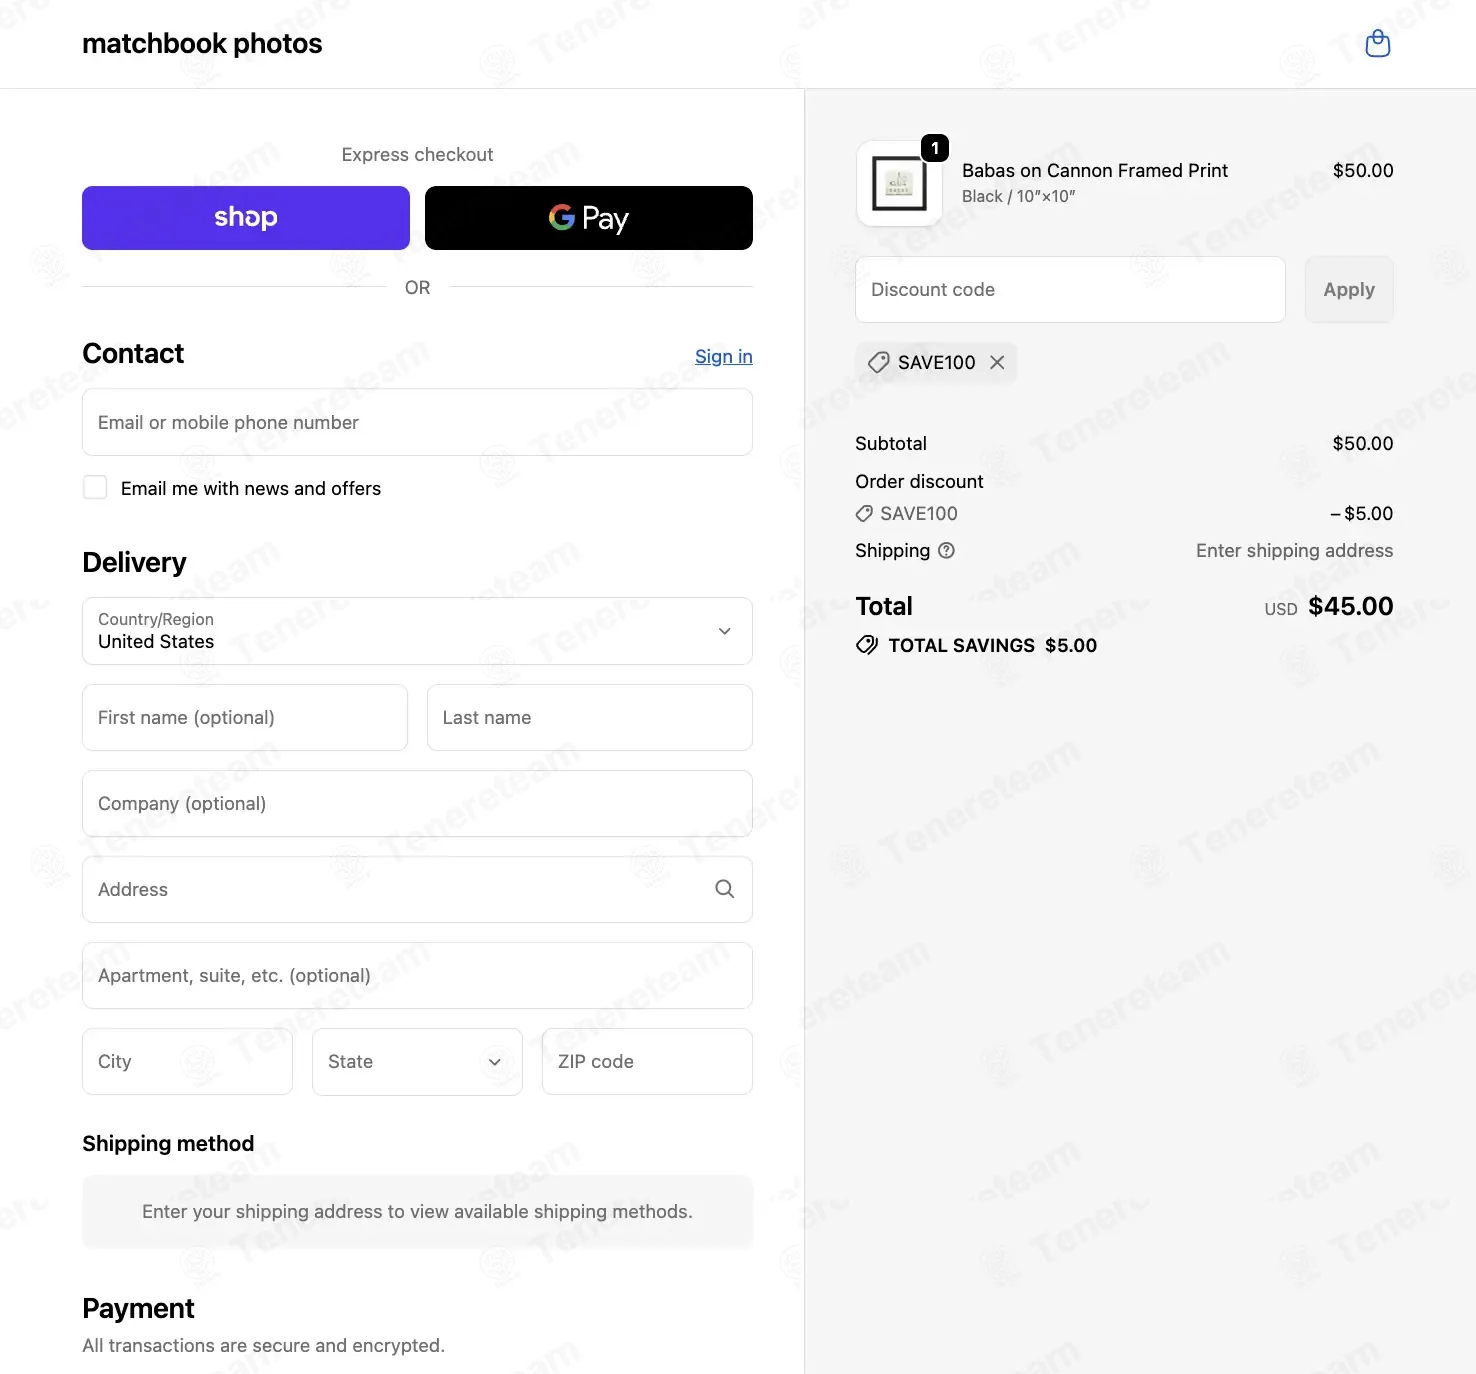Apply the discount code

click(x=1349, y=289)
